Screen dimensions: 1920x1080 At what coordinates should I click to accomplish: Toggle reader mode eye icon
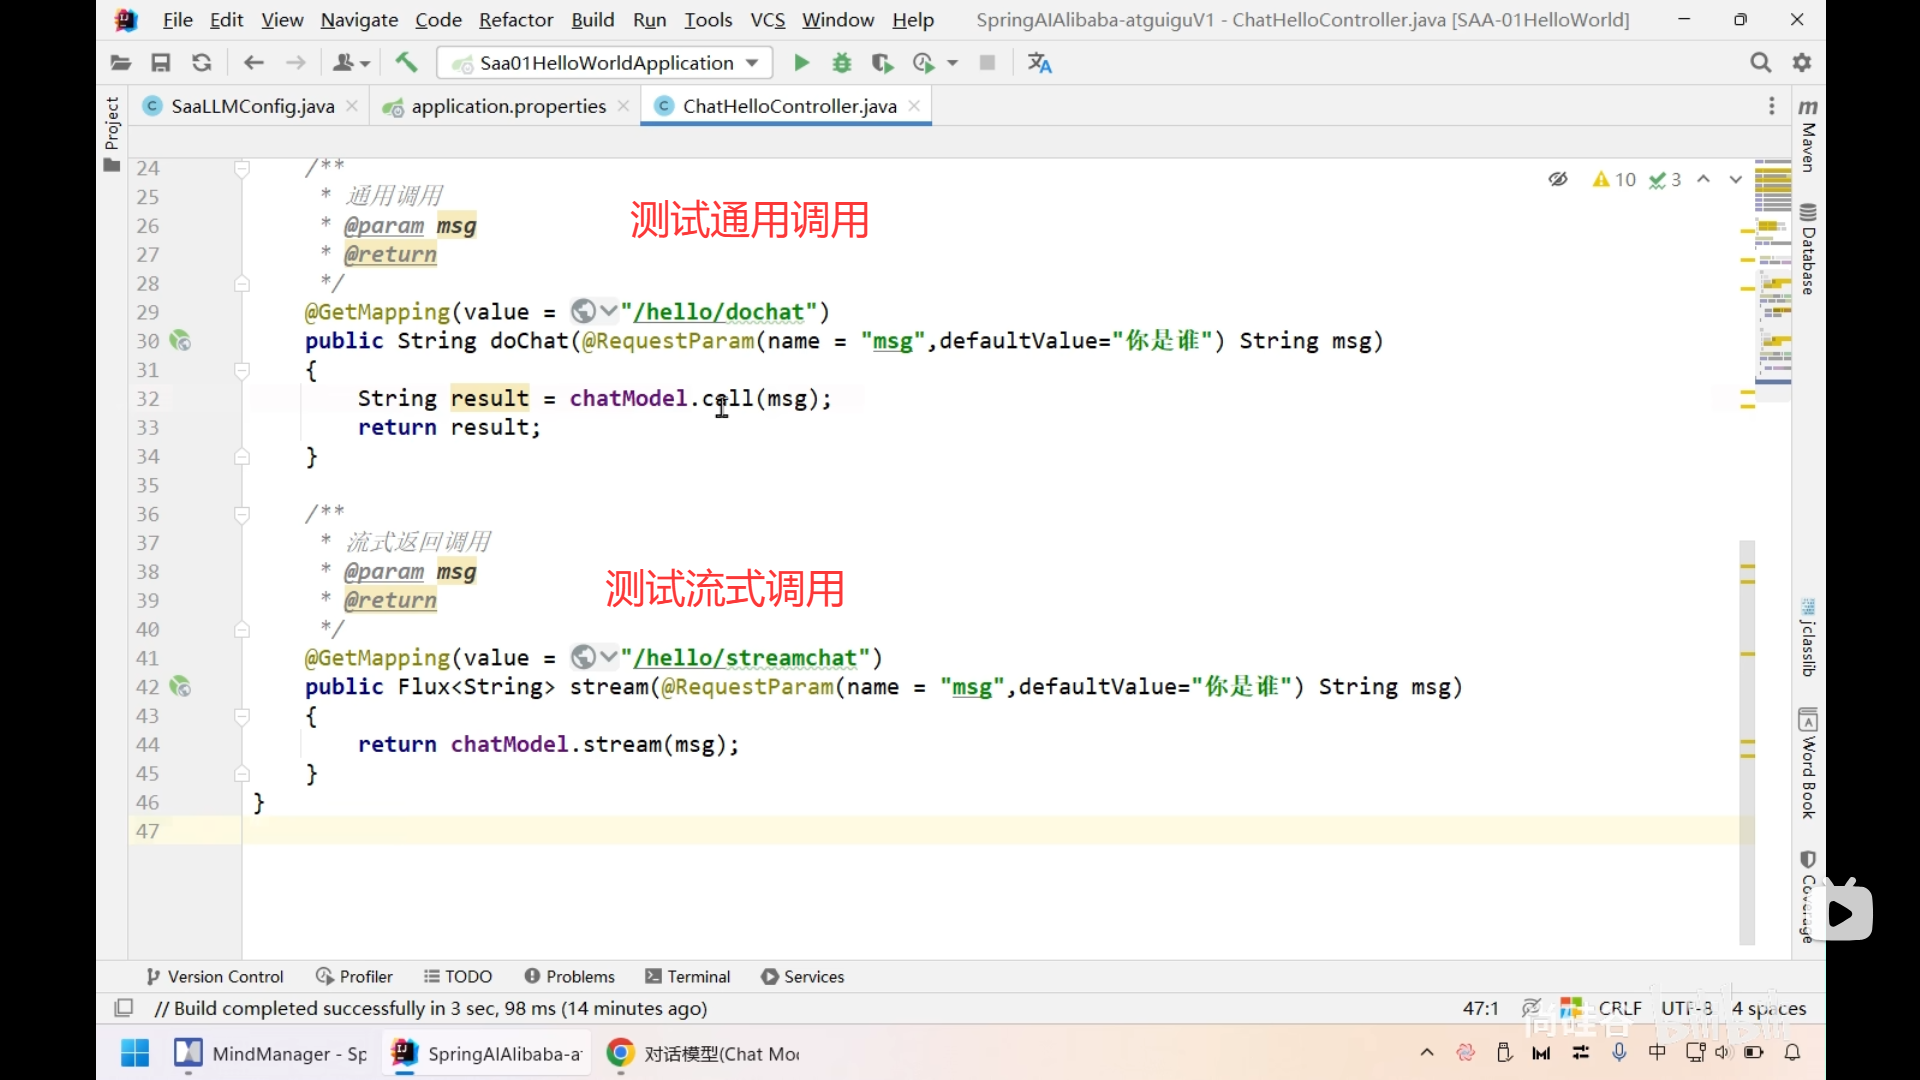click(1558, 179)
